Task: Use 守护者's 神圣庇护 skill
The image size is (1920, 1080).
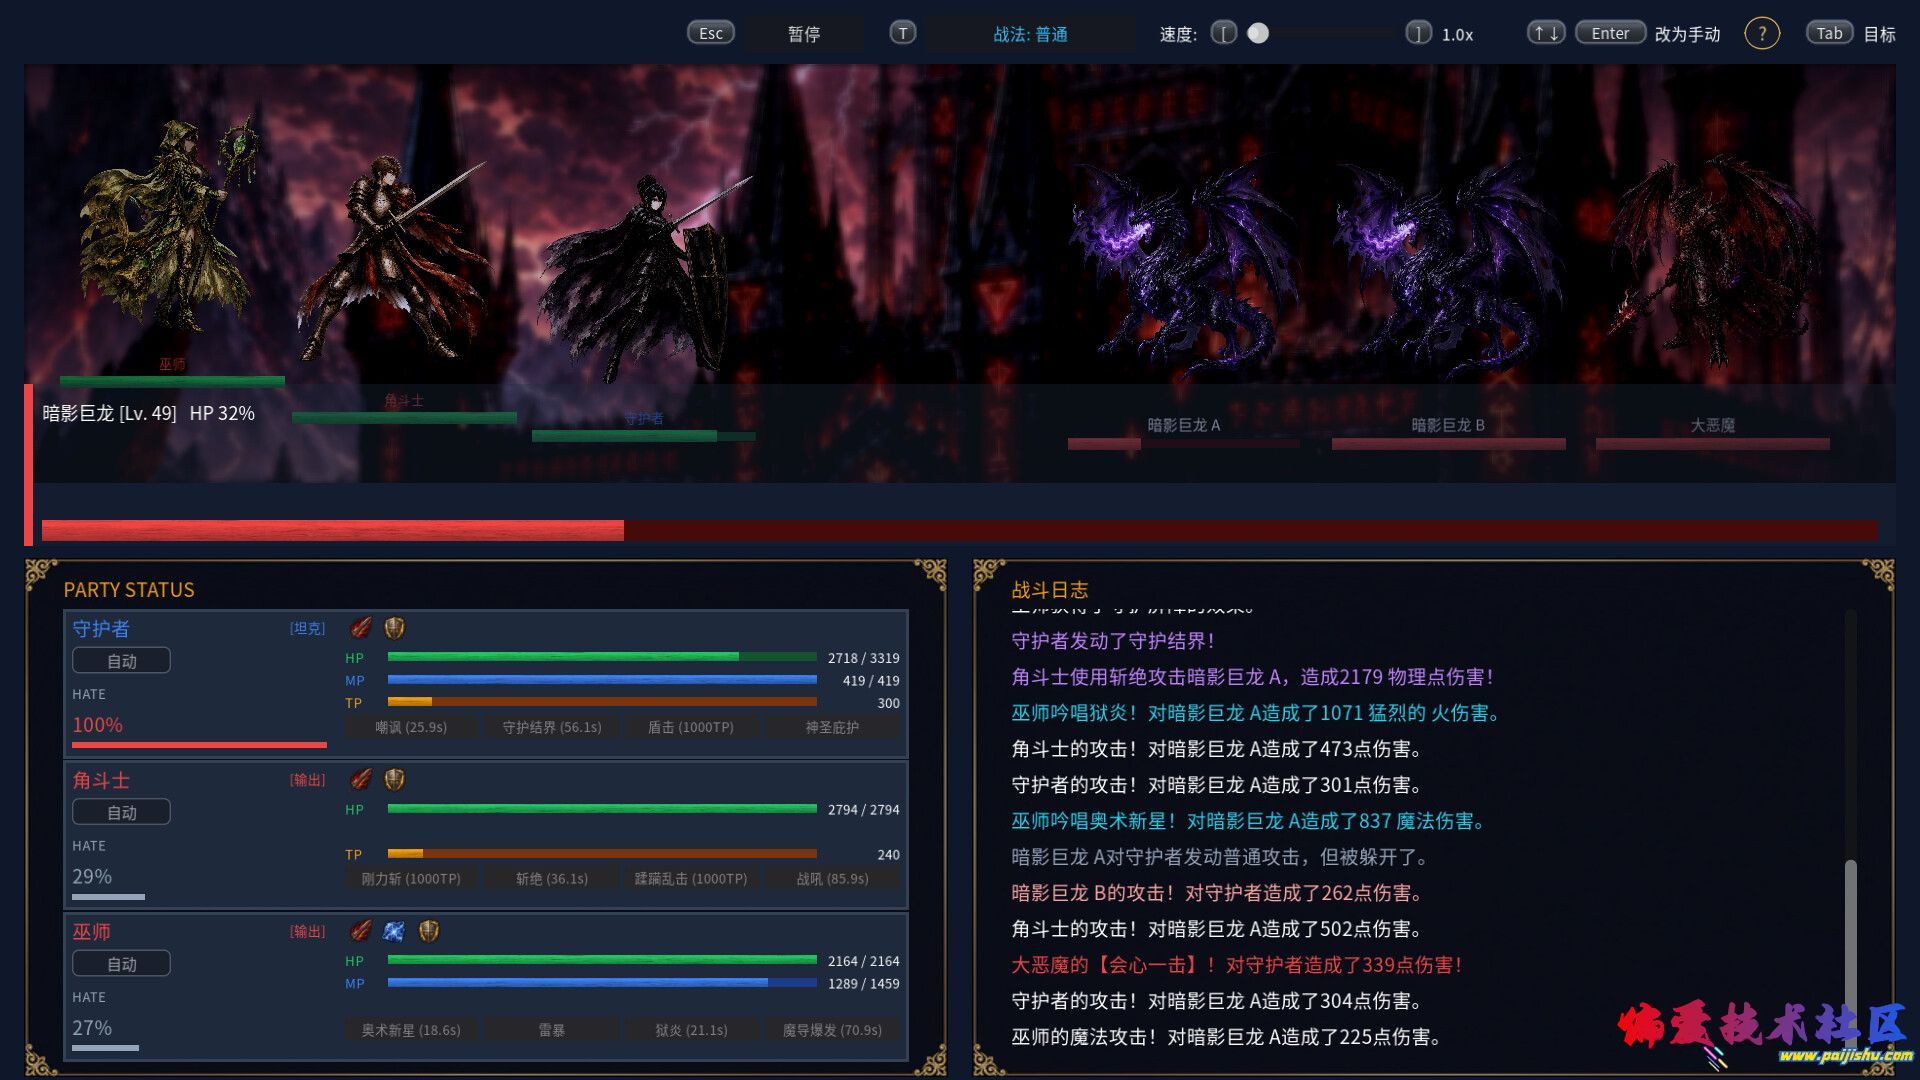Action: pyautogui.click(x=832, y=727)
